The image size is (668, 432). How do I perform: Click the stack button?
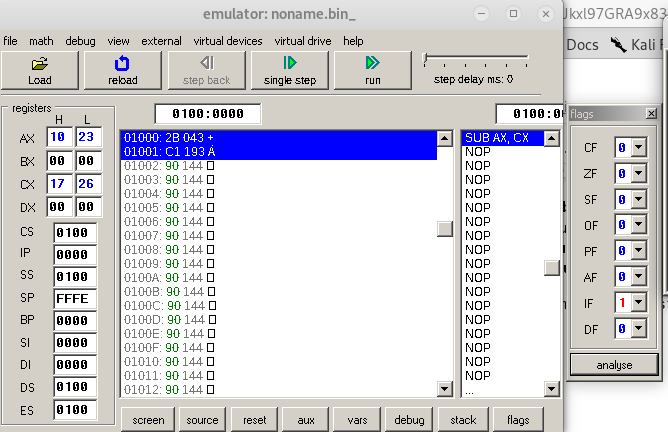(463, 420)
